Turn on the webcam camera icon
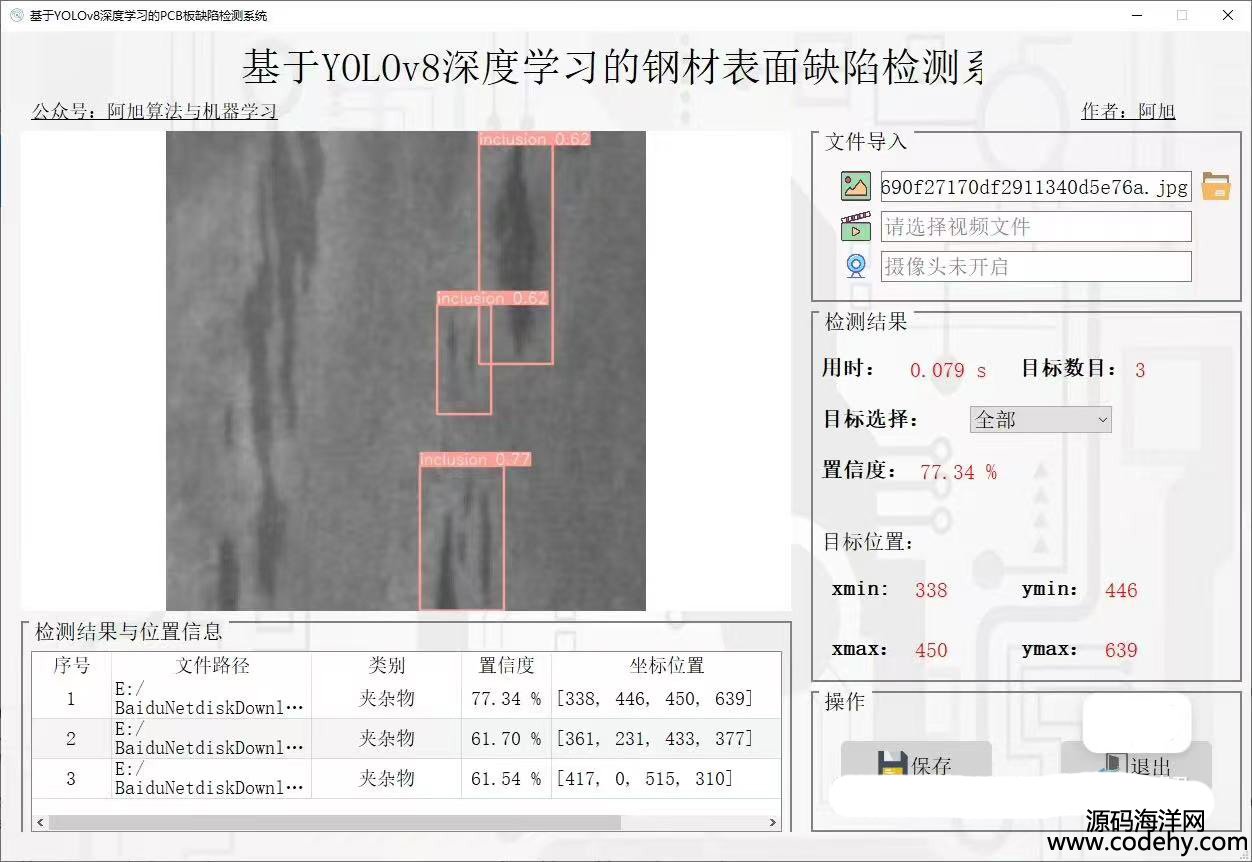This screenshot has height=862, width=1252. (x=856, y=266)
